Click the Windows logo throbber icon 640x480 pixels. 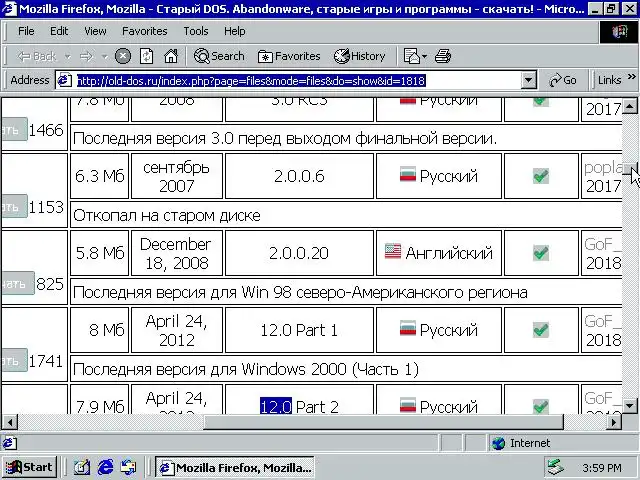(x=619, y=31)
